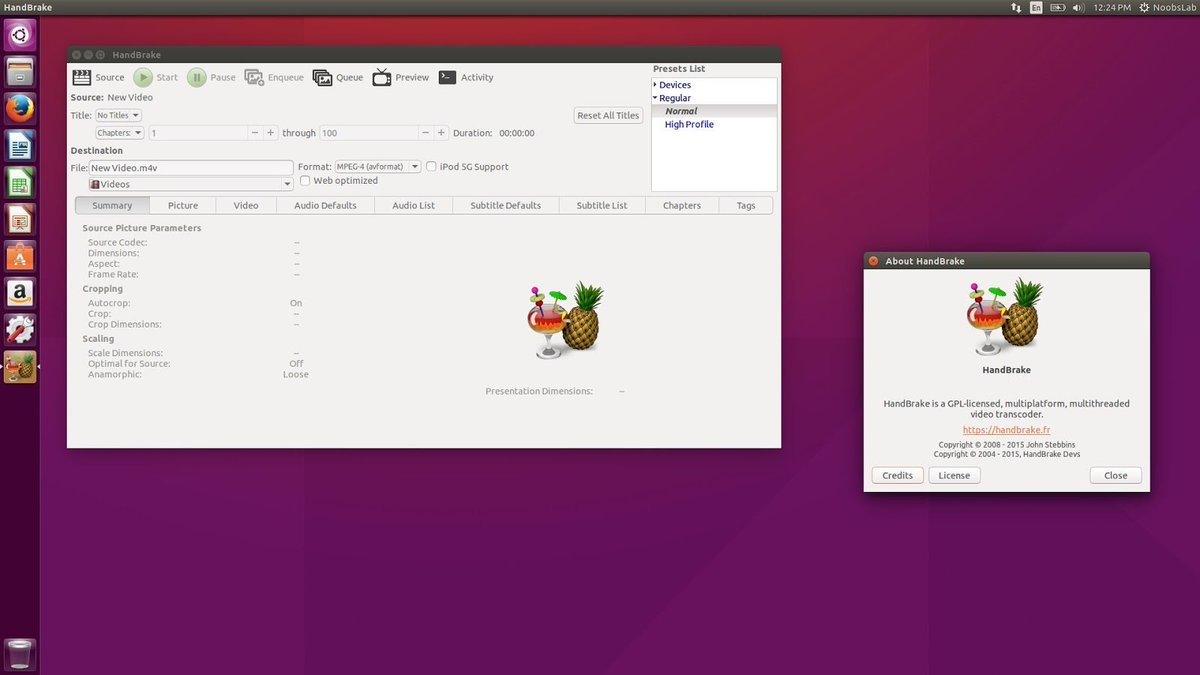Decrease the start chapter value
This screenshot has width=1200, height=675.
[x=255, y=133]
